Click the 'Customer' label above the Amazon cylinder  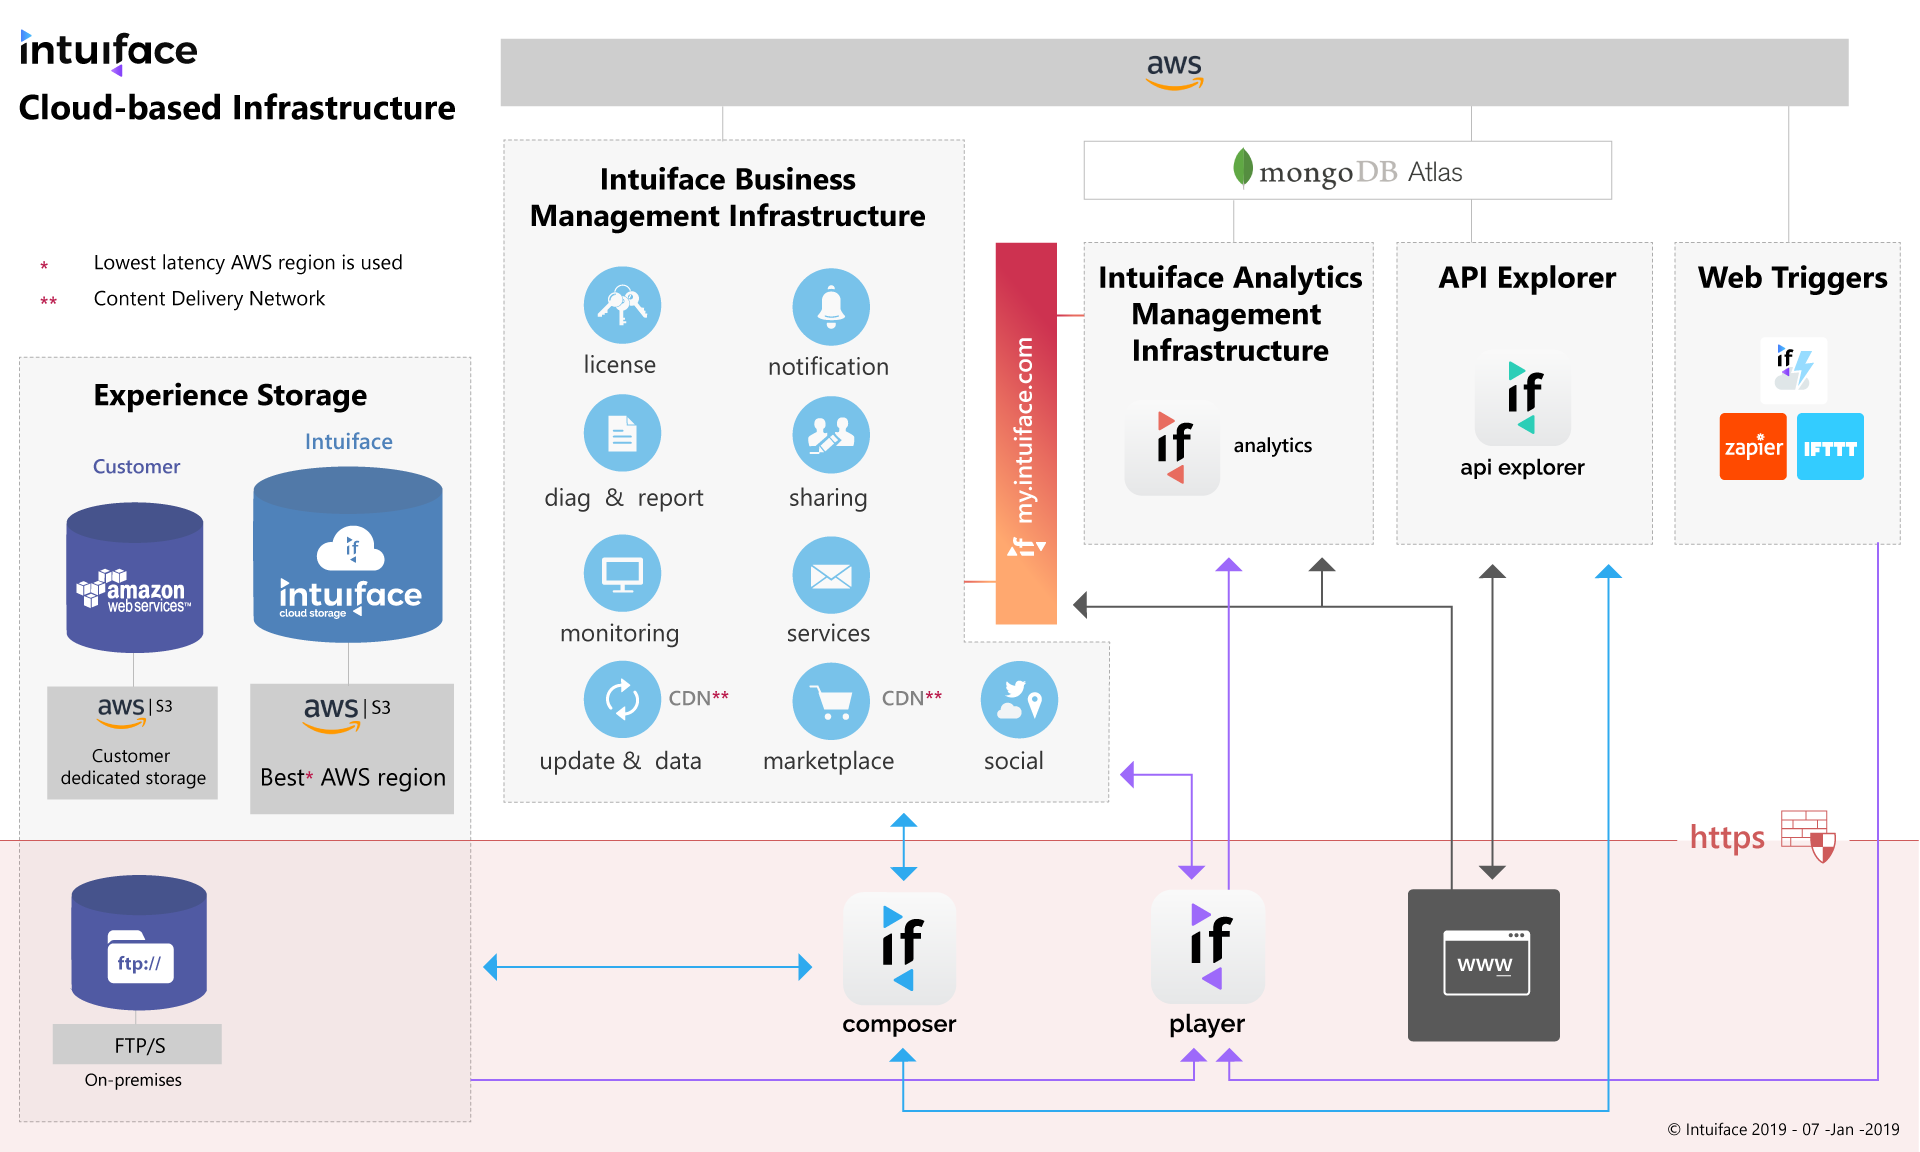pos(136,466)
